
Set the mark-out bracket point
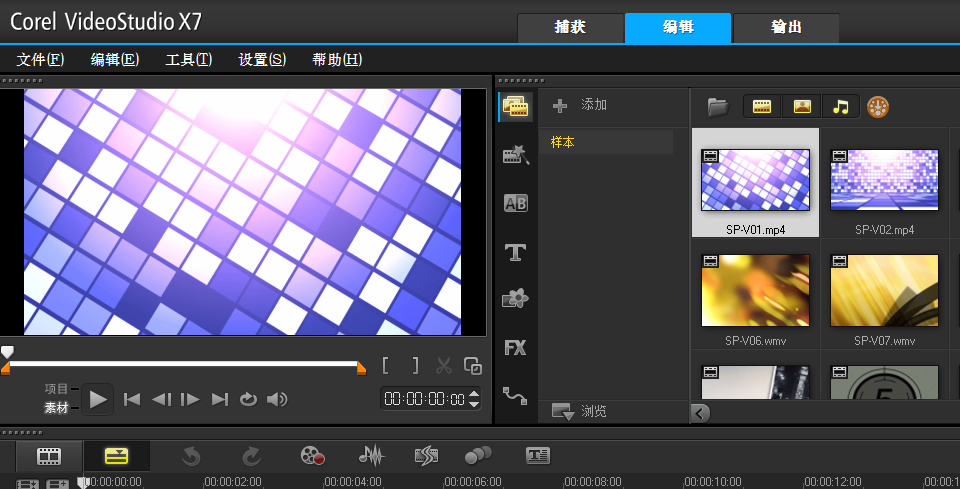point(415,366)
